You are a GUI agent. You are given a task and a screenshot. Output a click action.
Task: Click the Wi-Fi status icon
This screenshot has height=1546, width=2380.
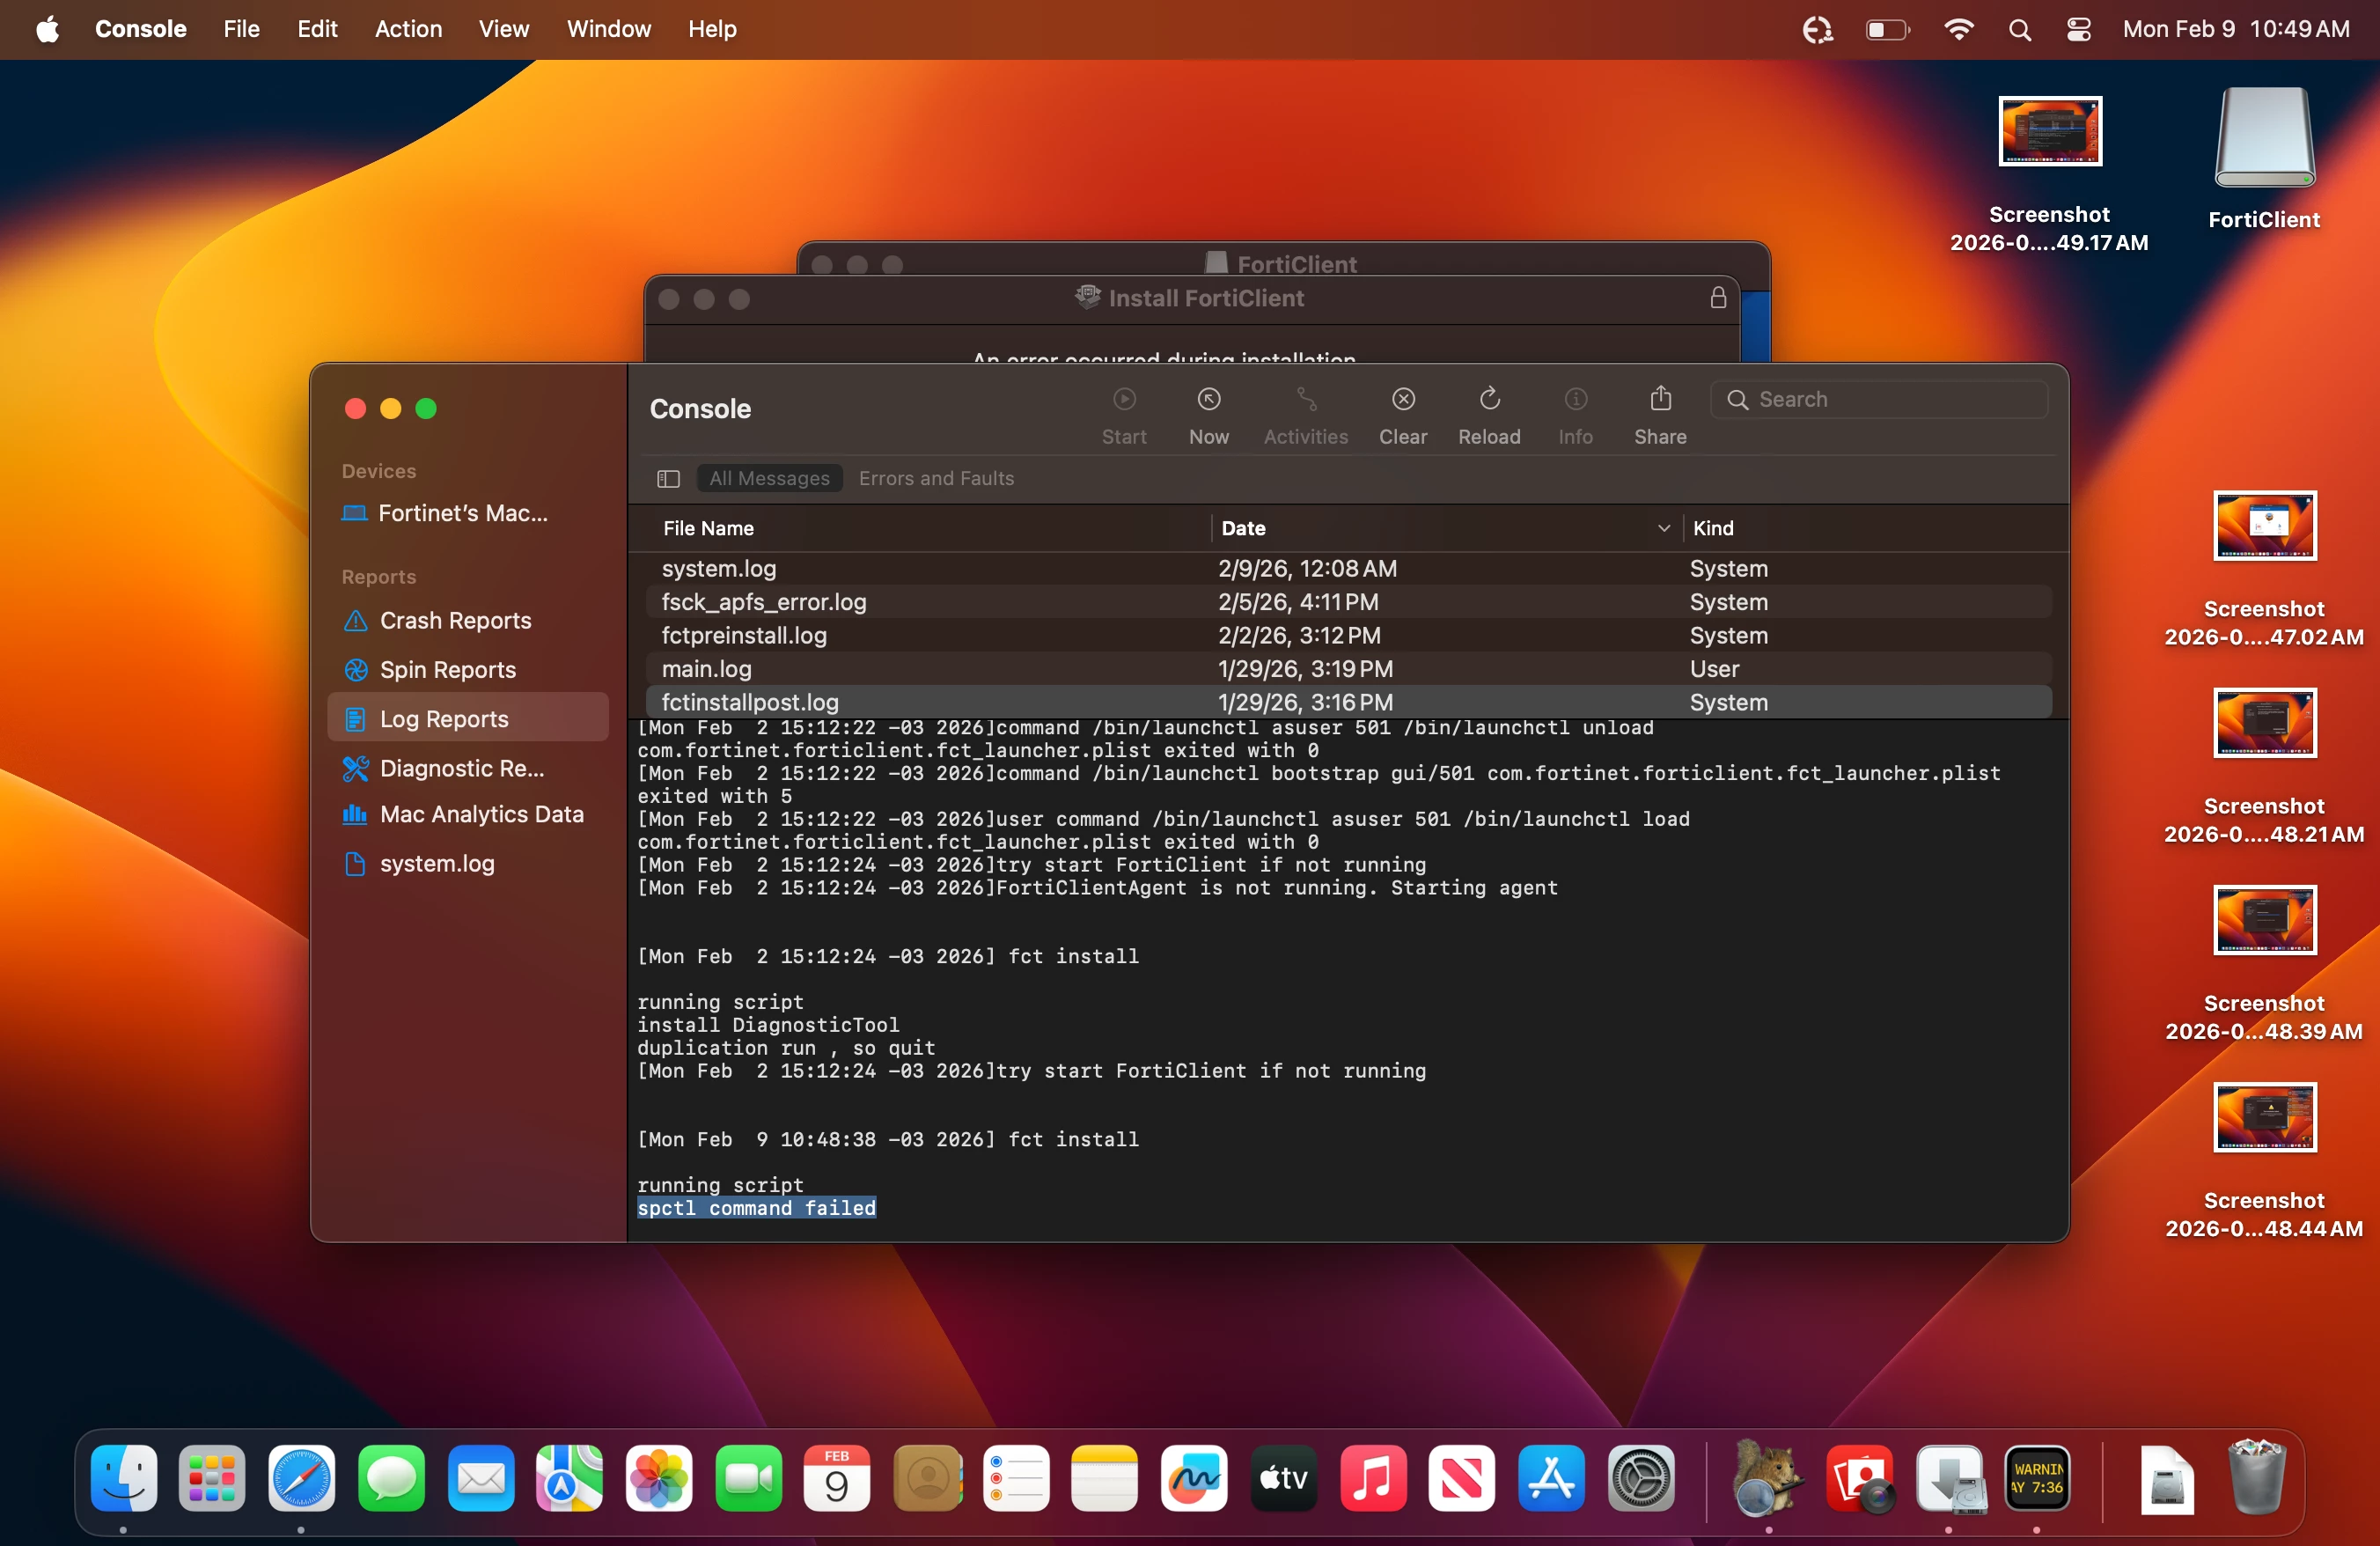1958,30
